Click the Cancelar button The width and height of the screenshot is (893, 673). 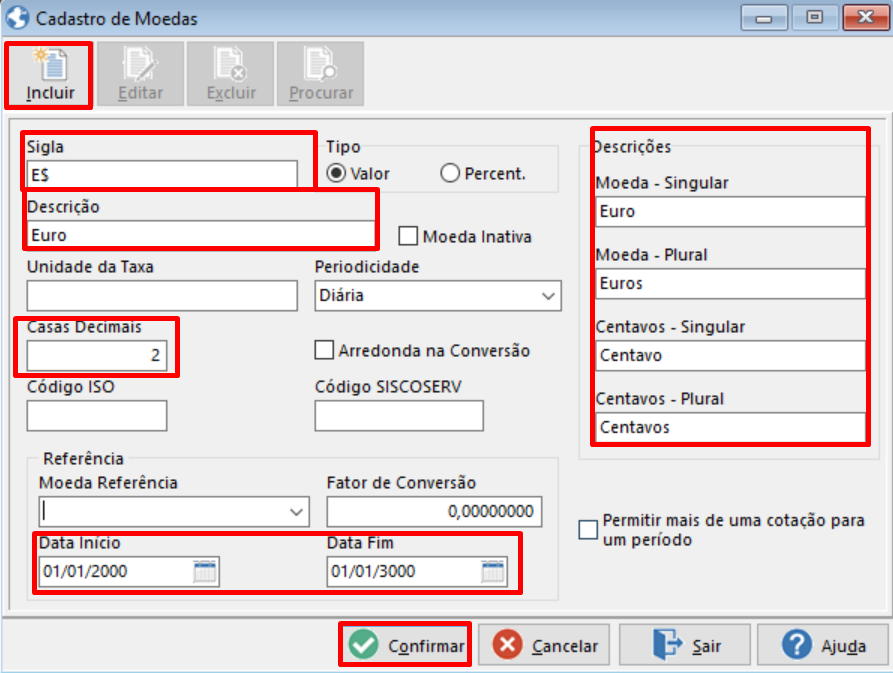[x=544, y=645]
